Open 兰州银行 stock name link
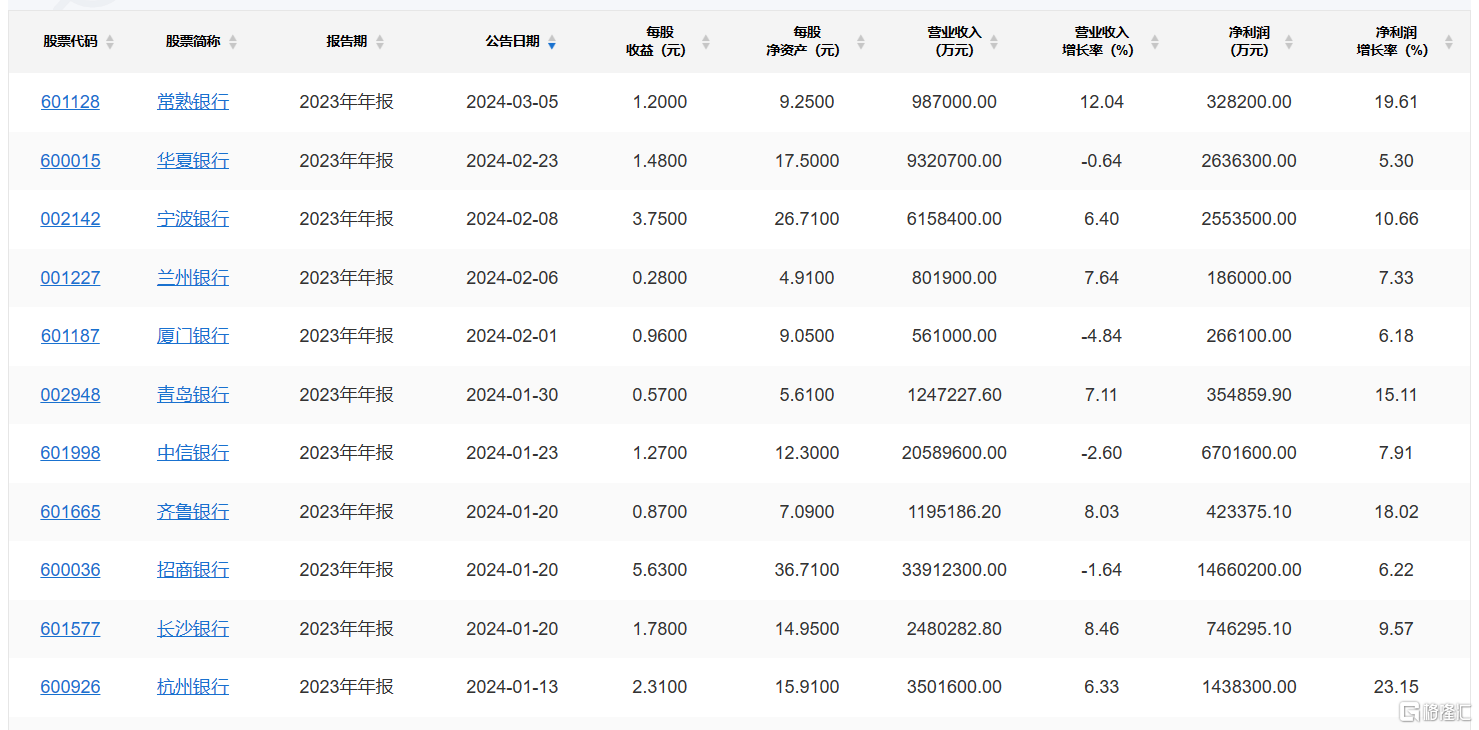The image size is (1479, 730). 193,278
